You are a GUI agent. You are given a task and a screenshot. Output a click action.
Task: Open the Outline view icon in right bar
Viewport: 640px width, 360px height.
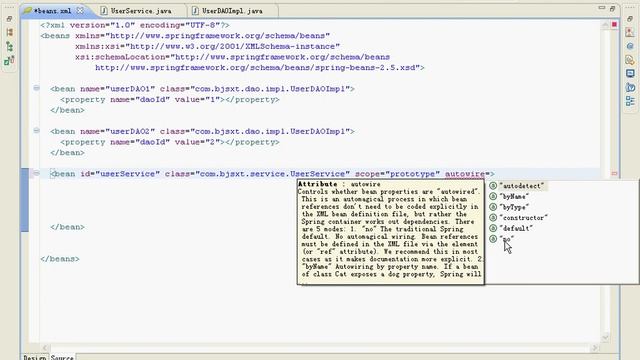pyautogui.click(x=630, y=101)
